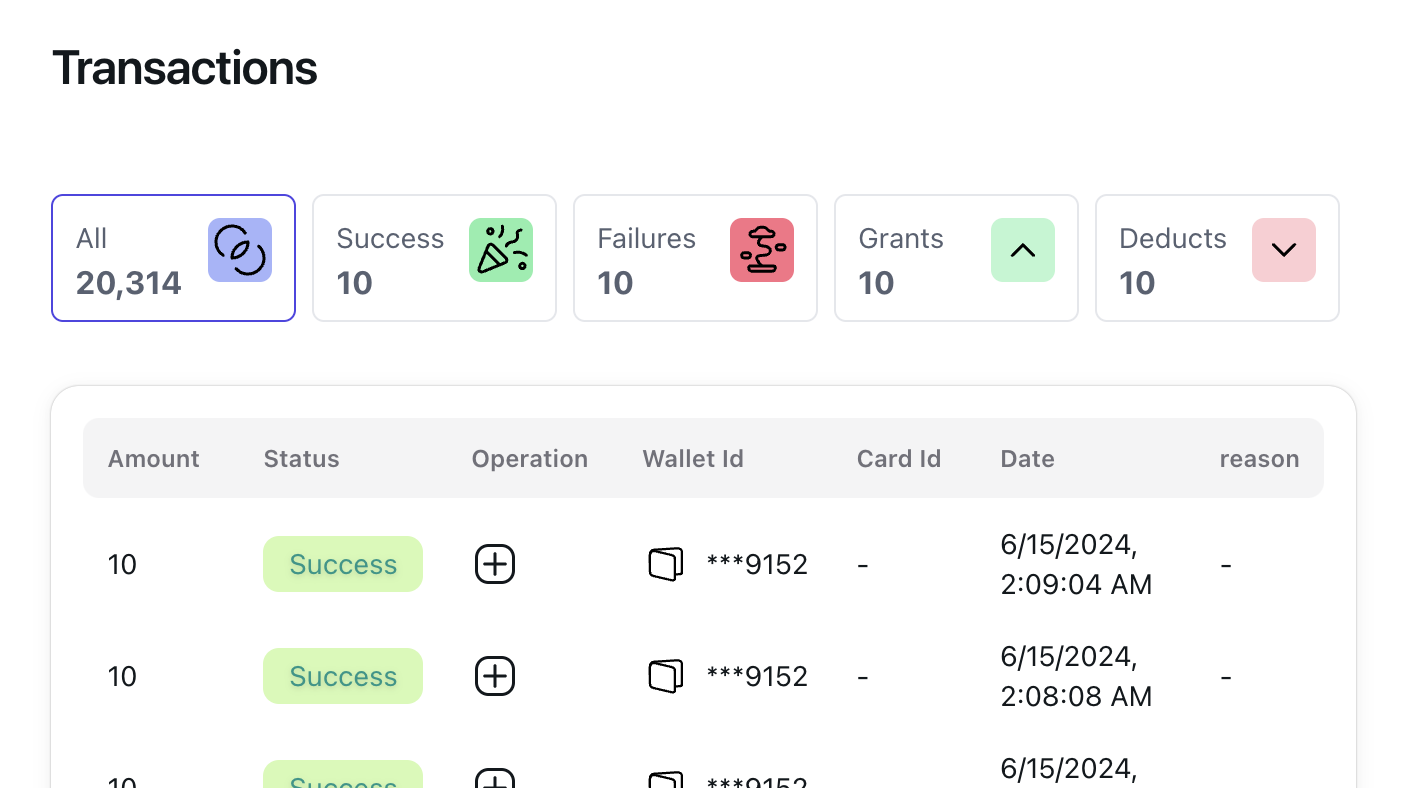Click the green up chevron in Grants card
Image resolution: width=1404 pixels, height=788 pixels.
point(1023,250)
